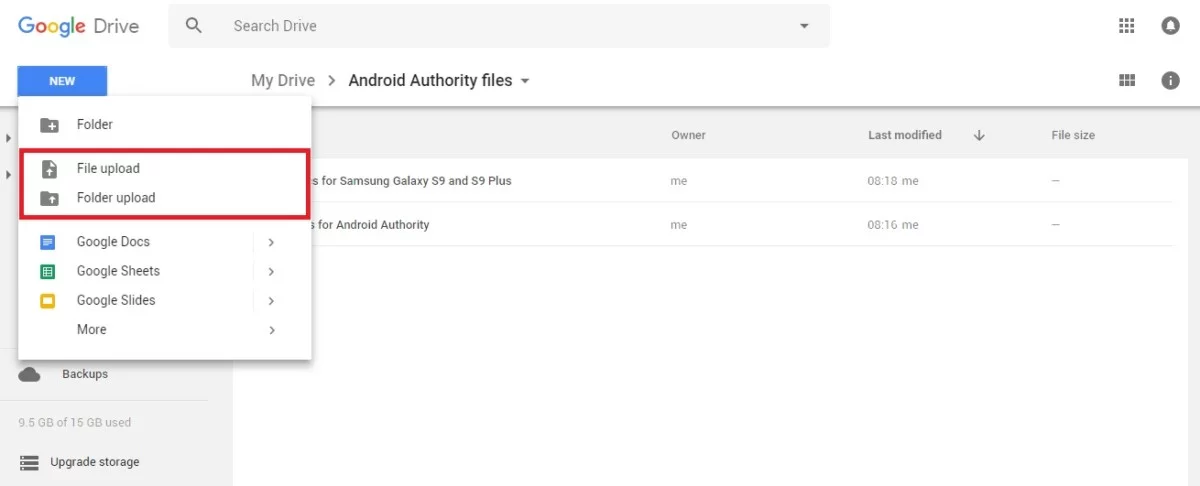Open the Google apps grid icon
Image resolution: width=1200 pixels, height=486 pixels.
1127,26
